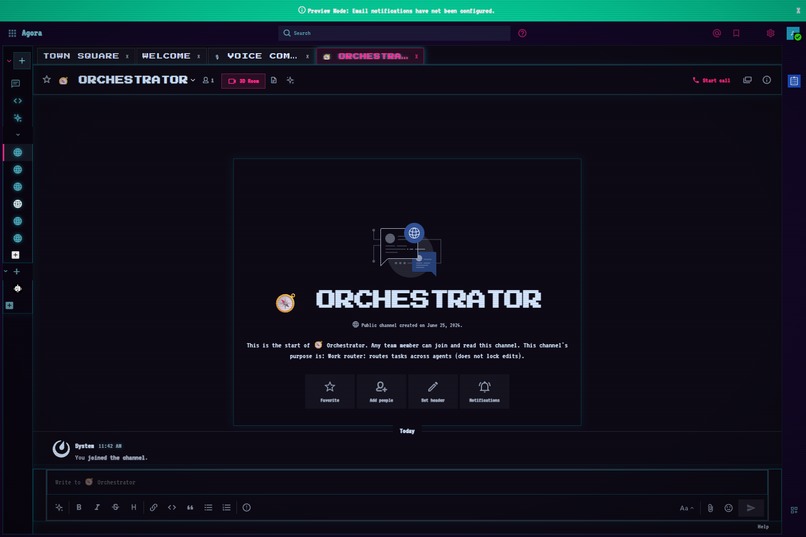This screenshot has width=806, height=537.
Task: Insert inline code in message toolbar
Action: (x=172, y=507)
